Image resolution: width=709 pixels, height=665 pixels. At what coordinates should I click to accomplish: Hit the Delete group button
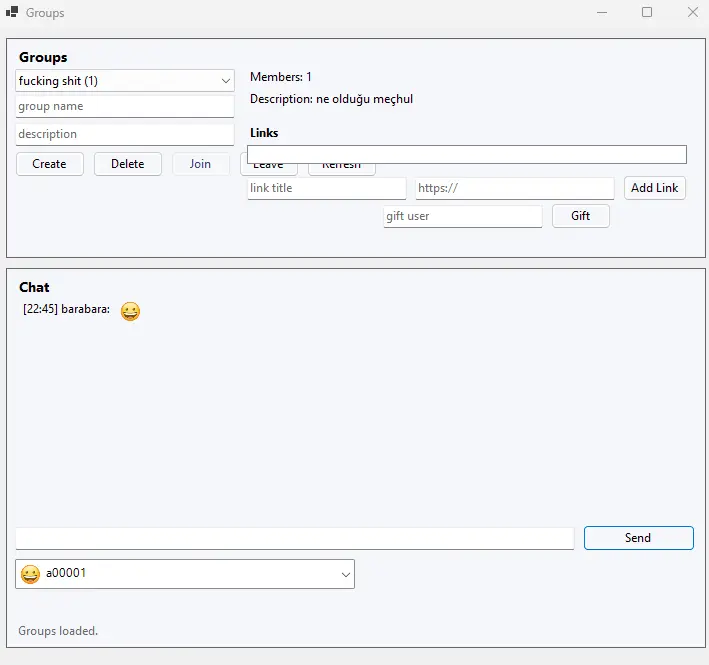click(x=127, y=164)
